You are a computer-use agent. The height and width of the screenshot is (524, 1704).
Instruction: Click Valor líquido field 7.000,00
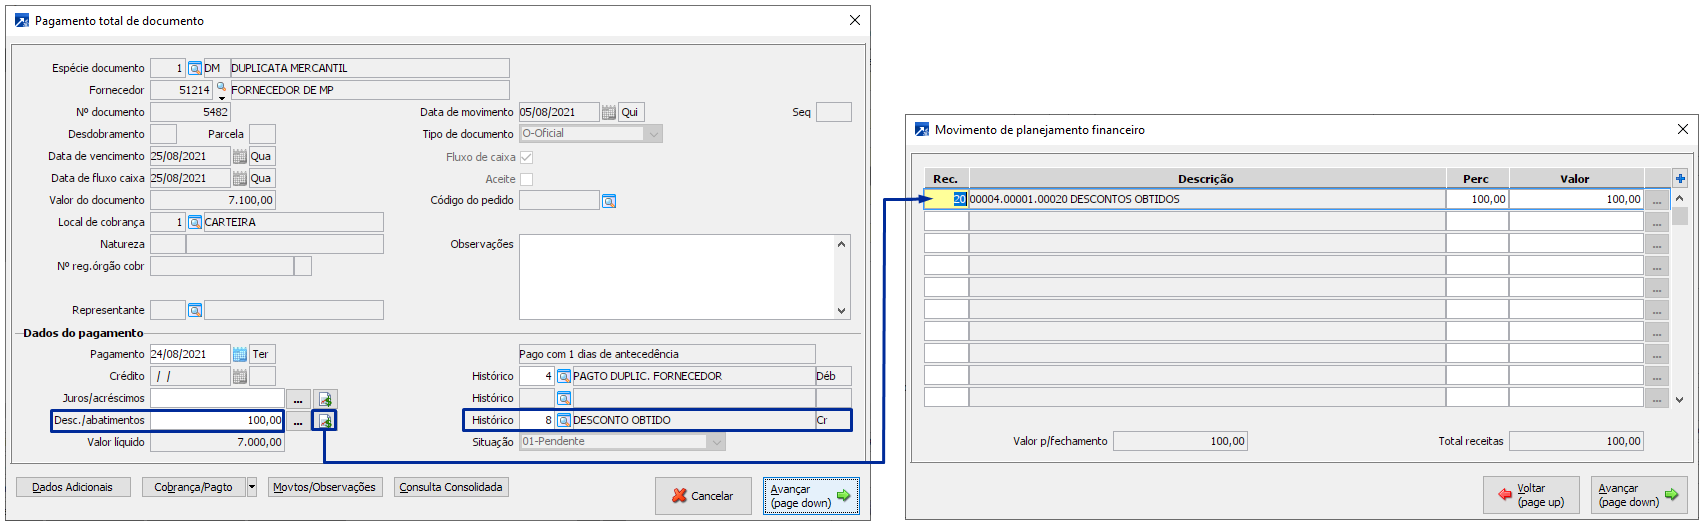(217, 442)
